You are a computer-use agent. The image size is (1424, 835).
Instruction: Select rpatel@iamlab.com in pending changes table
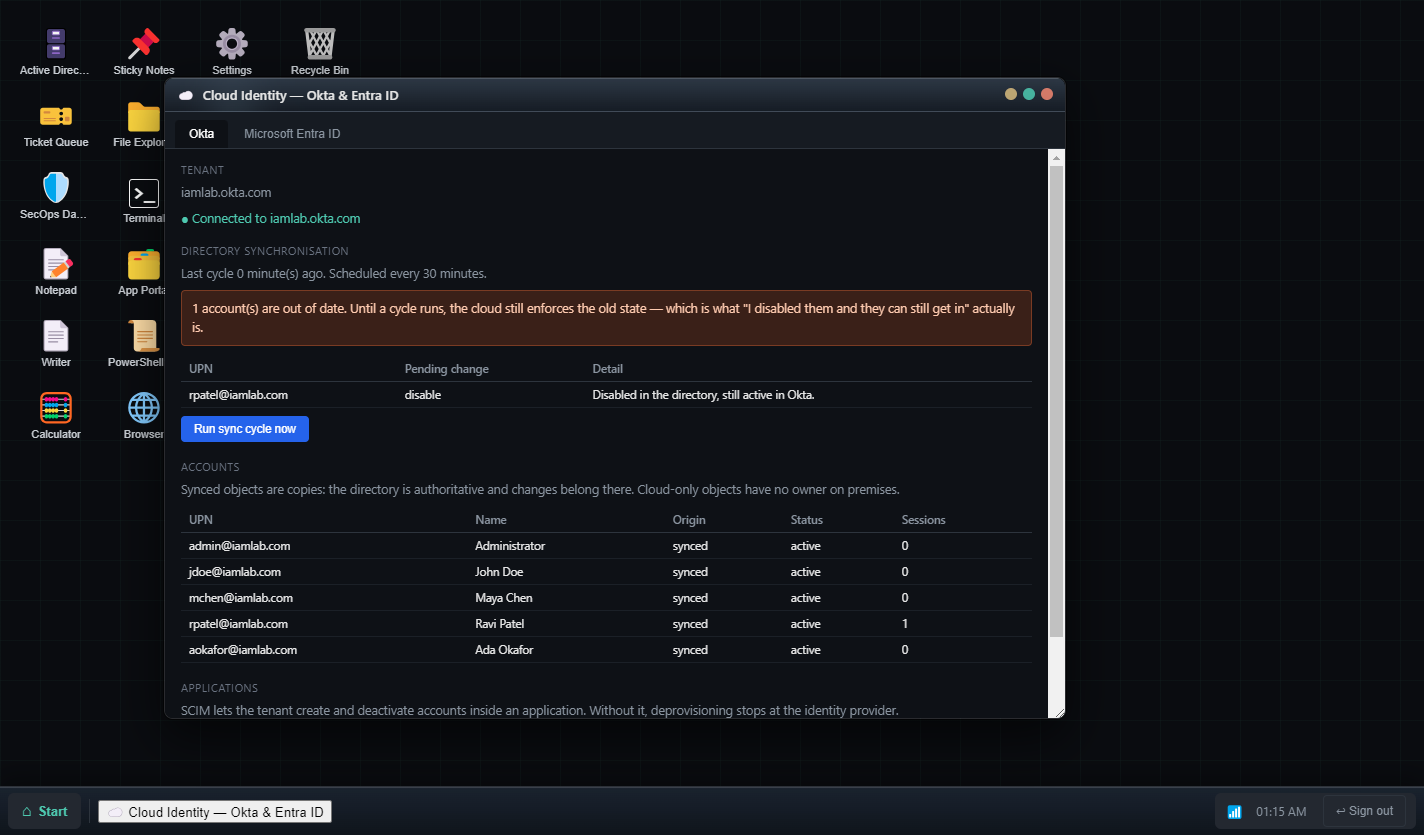(x=238, y=395)
